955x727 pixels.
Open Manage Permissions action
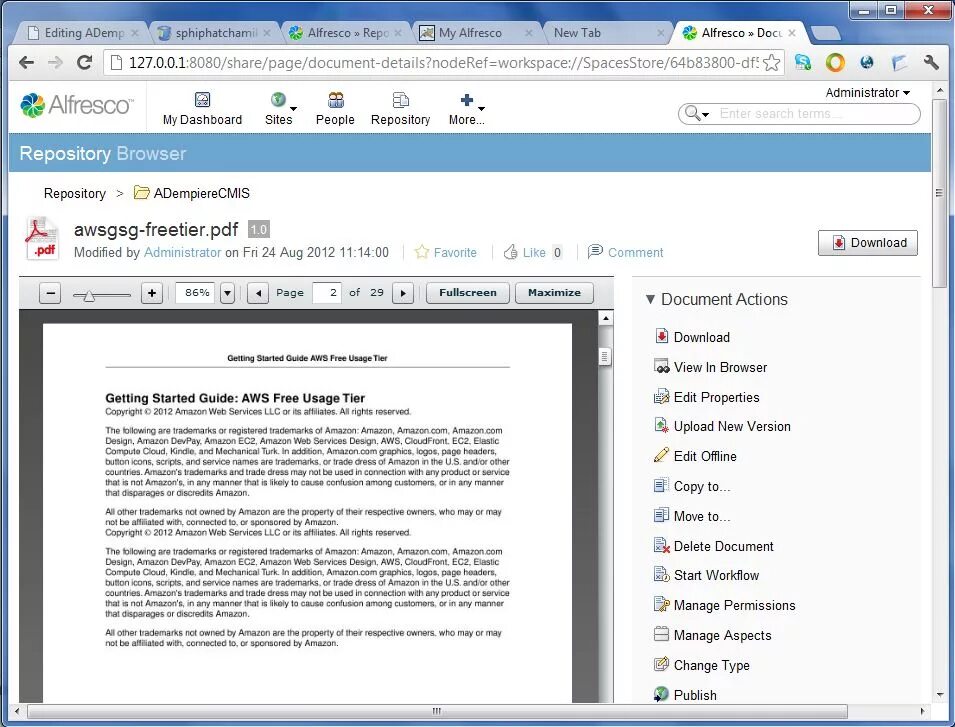[x=725, y=605]
